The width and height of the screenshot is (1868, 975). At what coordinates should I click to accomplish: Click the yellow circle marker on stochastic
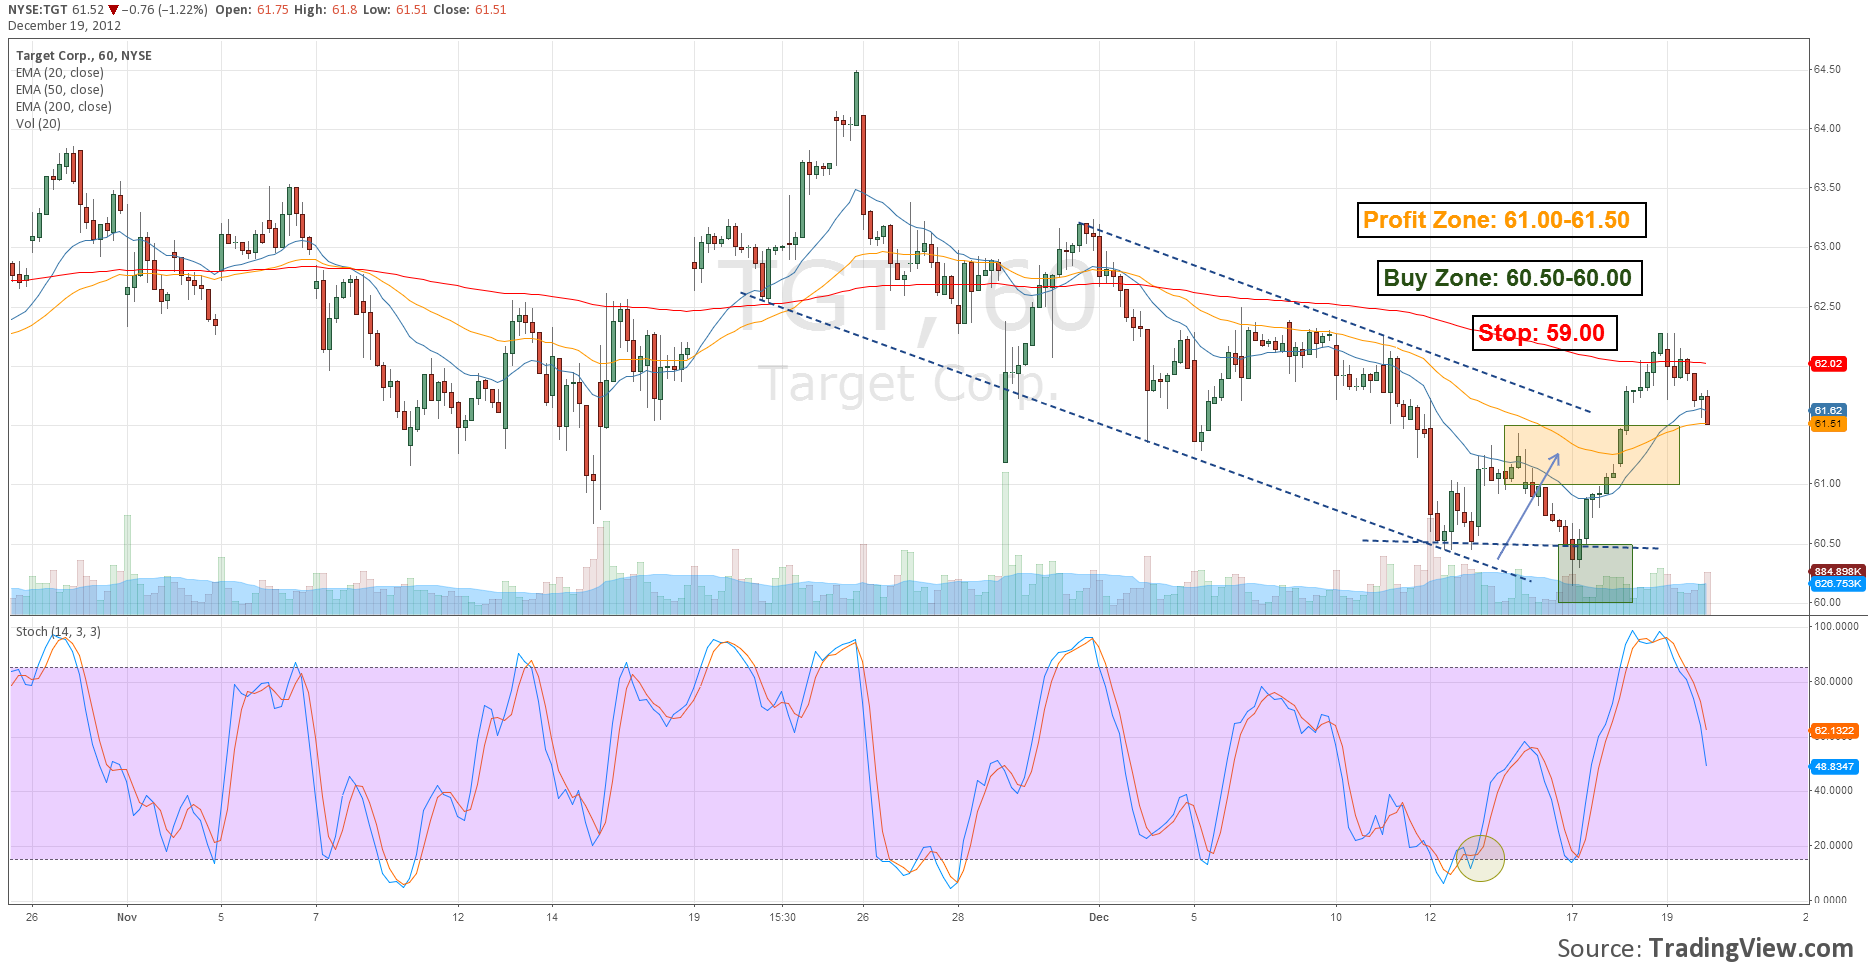coord(1480,858)
